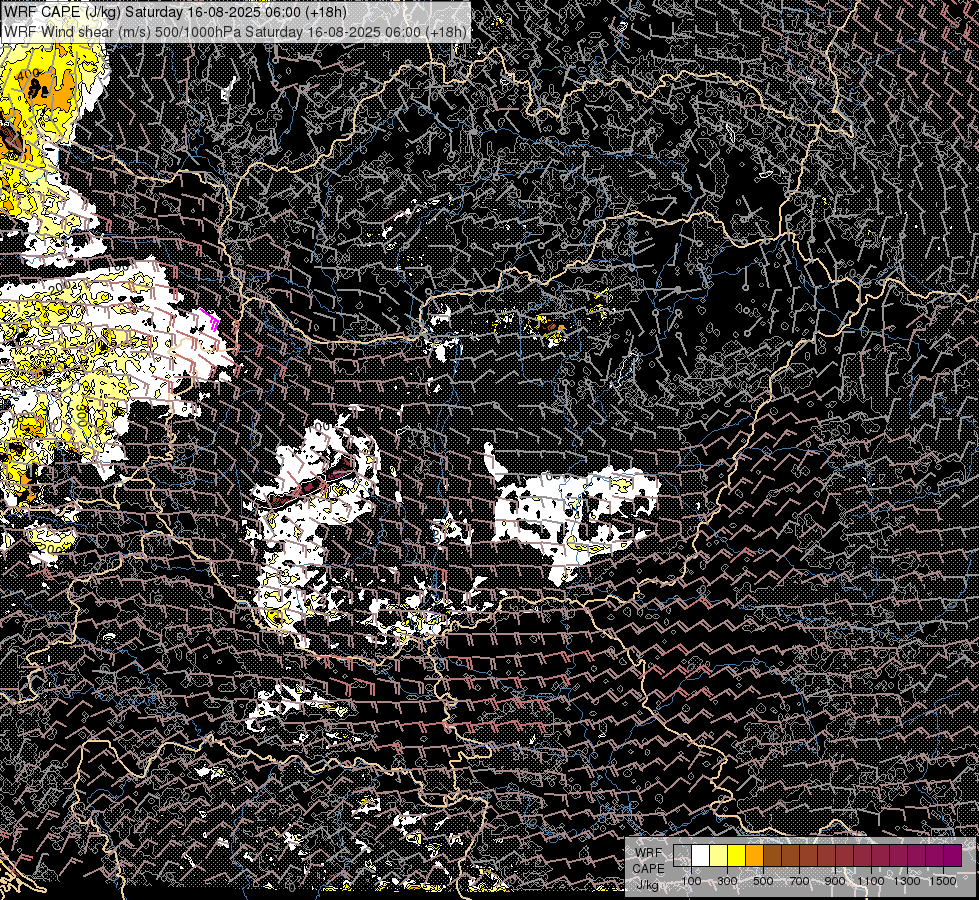Click the 1300 legend label
This screenshot has width=979, height=900.
[907, 881]
